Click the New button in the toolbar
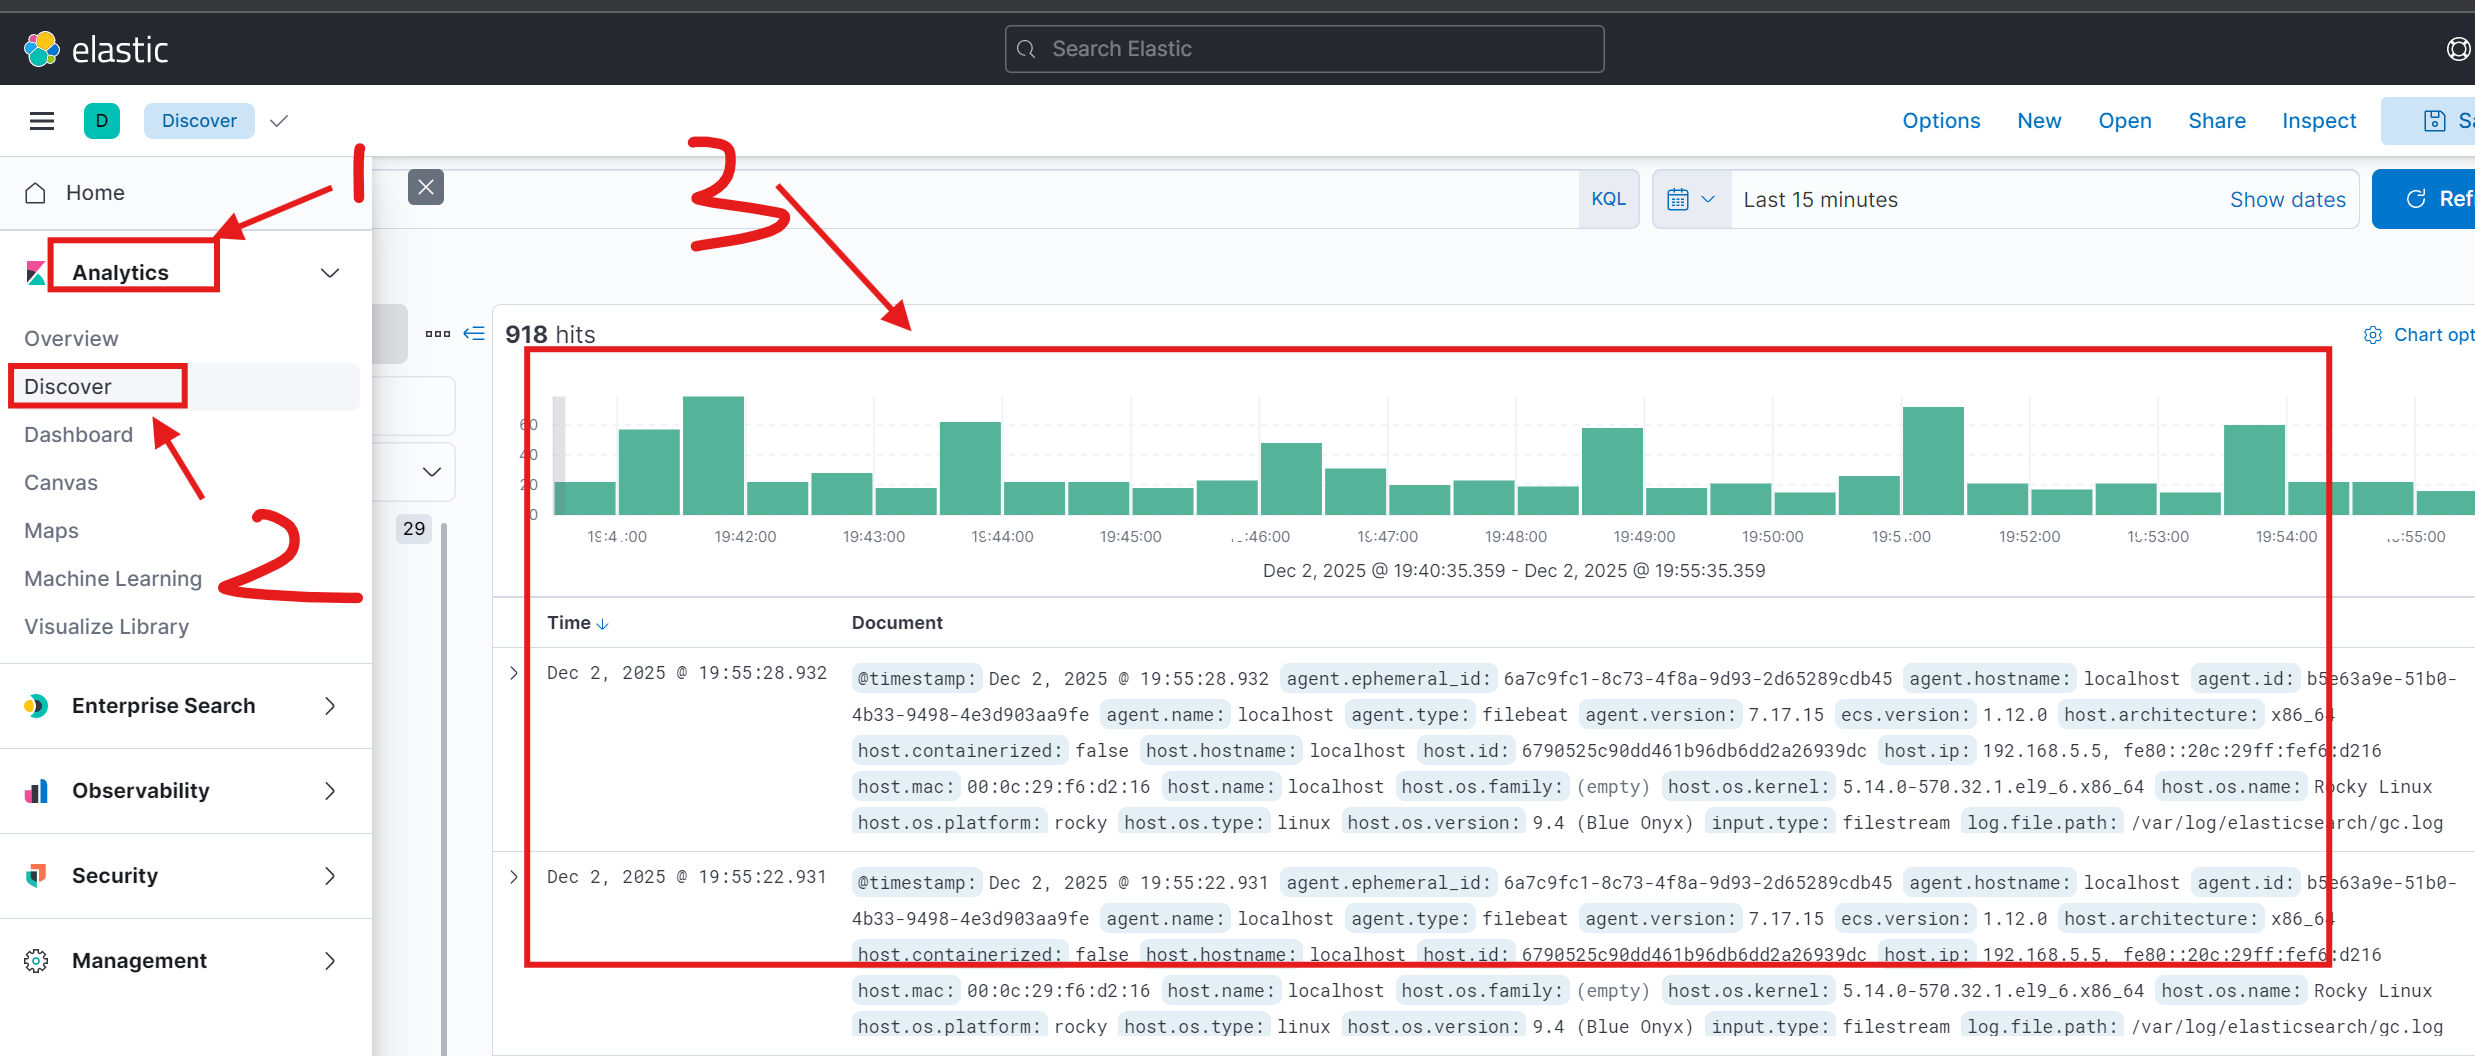The height and width of the screenshot is (1056, 2475). 2039,120
